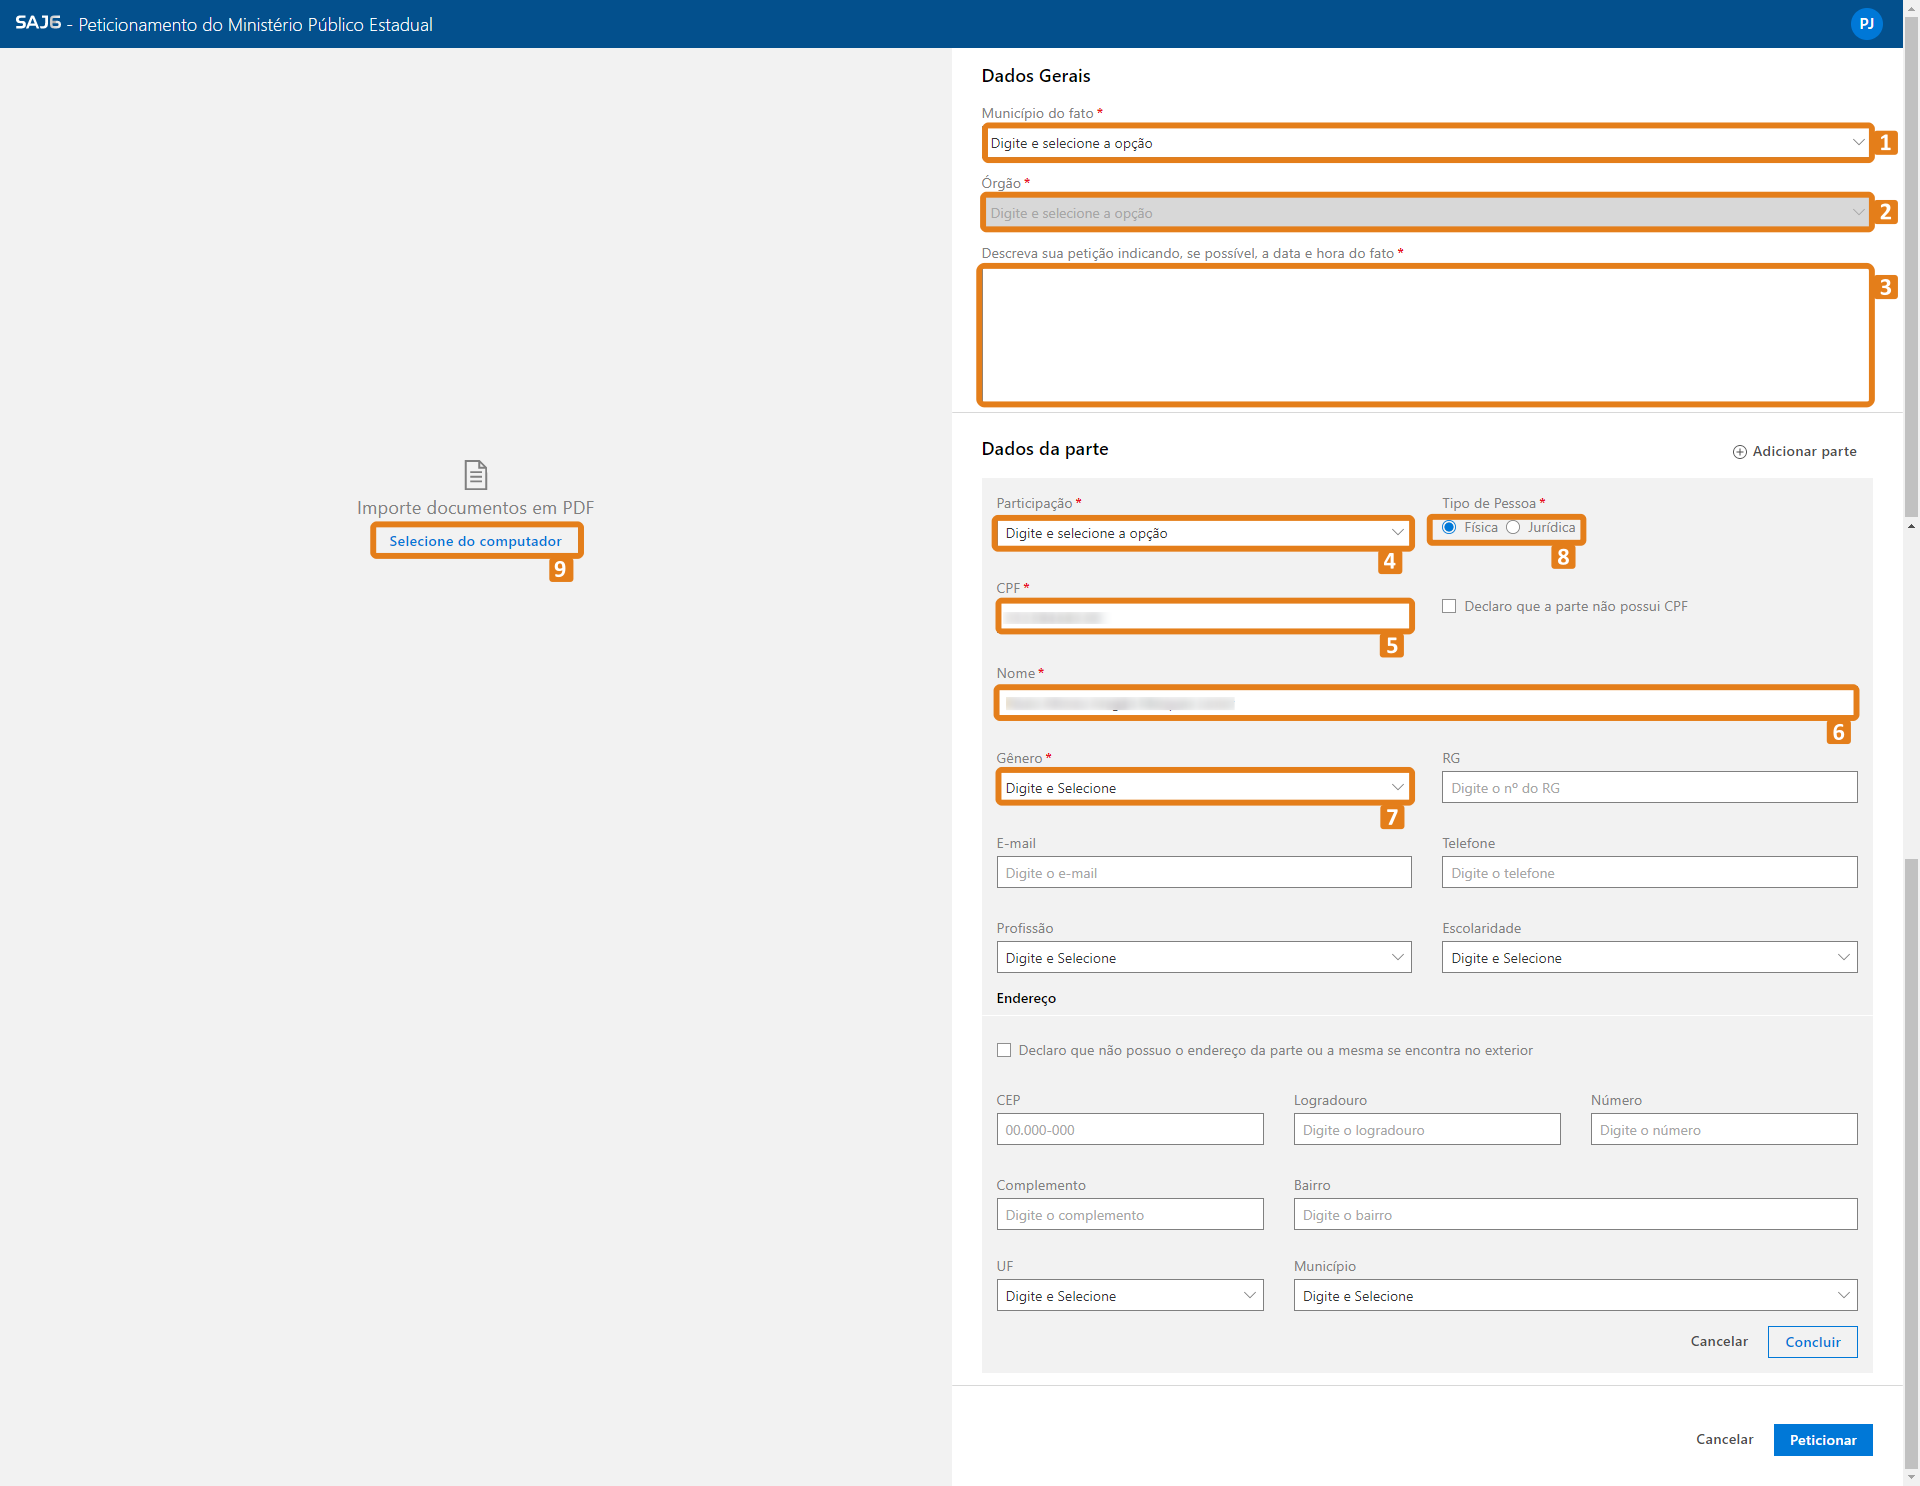1920x1486 pixels.
Task: Click the Selecione do computador link
Action: click(475, 541)
